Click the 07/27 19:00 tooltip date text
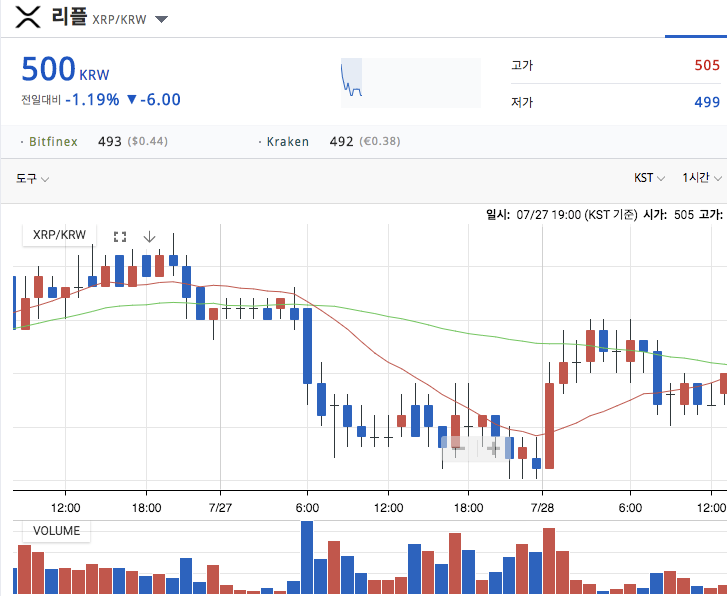 [548, 215]
